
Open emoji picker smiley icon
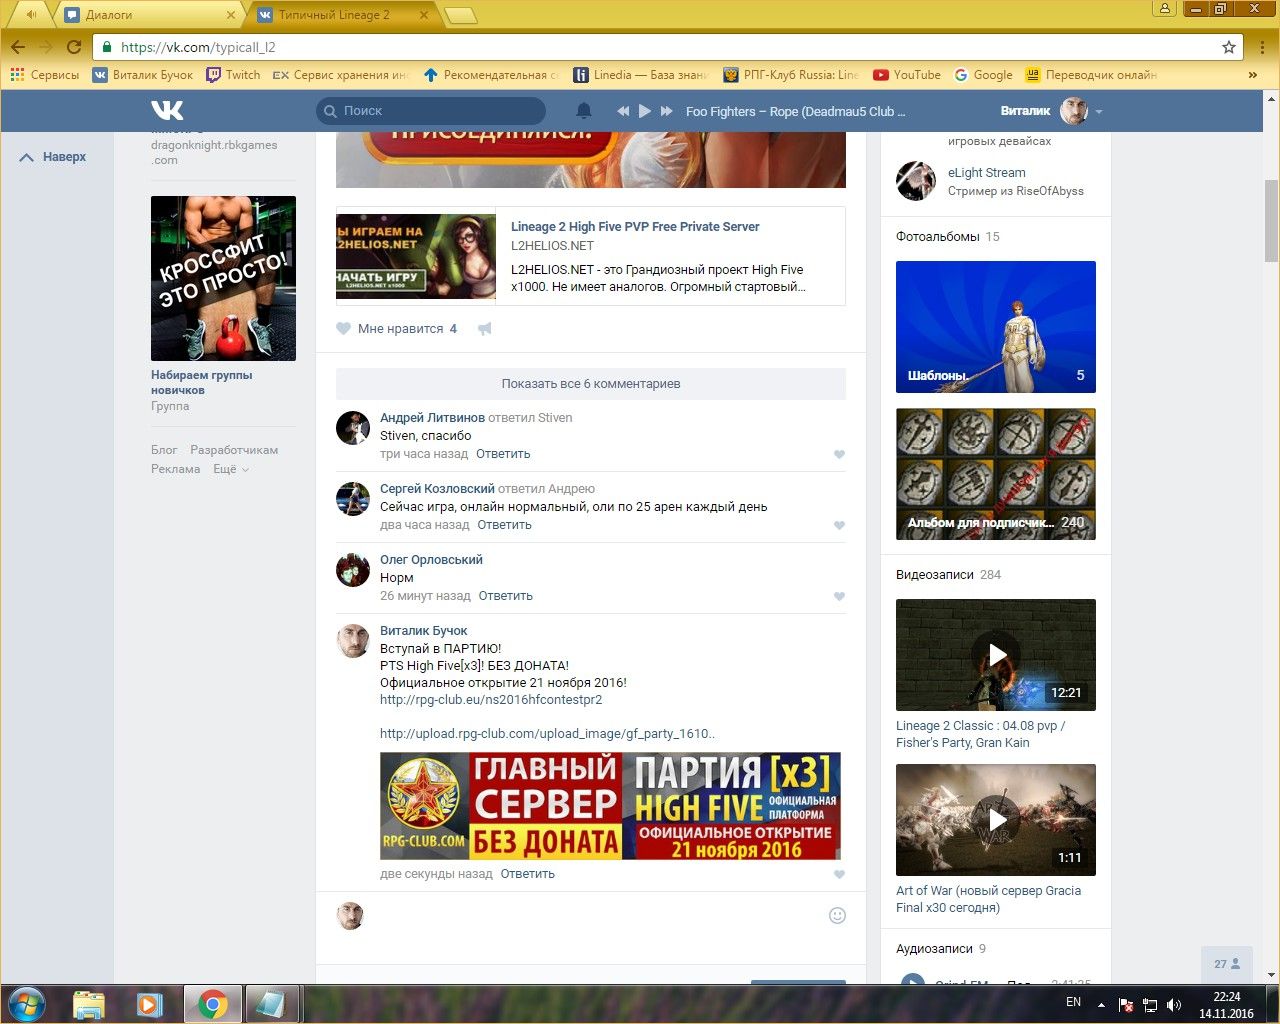click(838, 915)
